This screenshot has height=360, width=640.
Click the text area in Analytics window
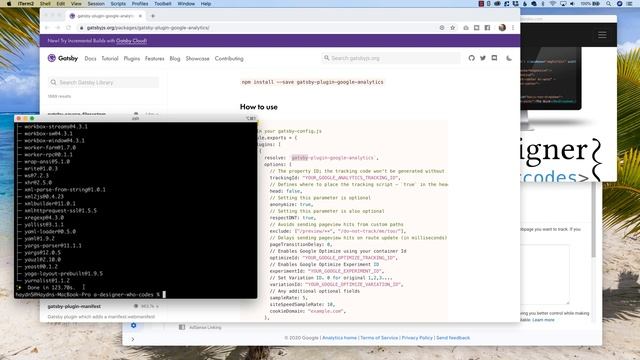tap(544, 274)
